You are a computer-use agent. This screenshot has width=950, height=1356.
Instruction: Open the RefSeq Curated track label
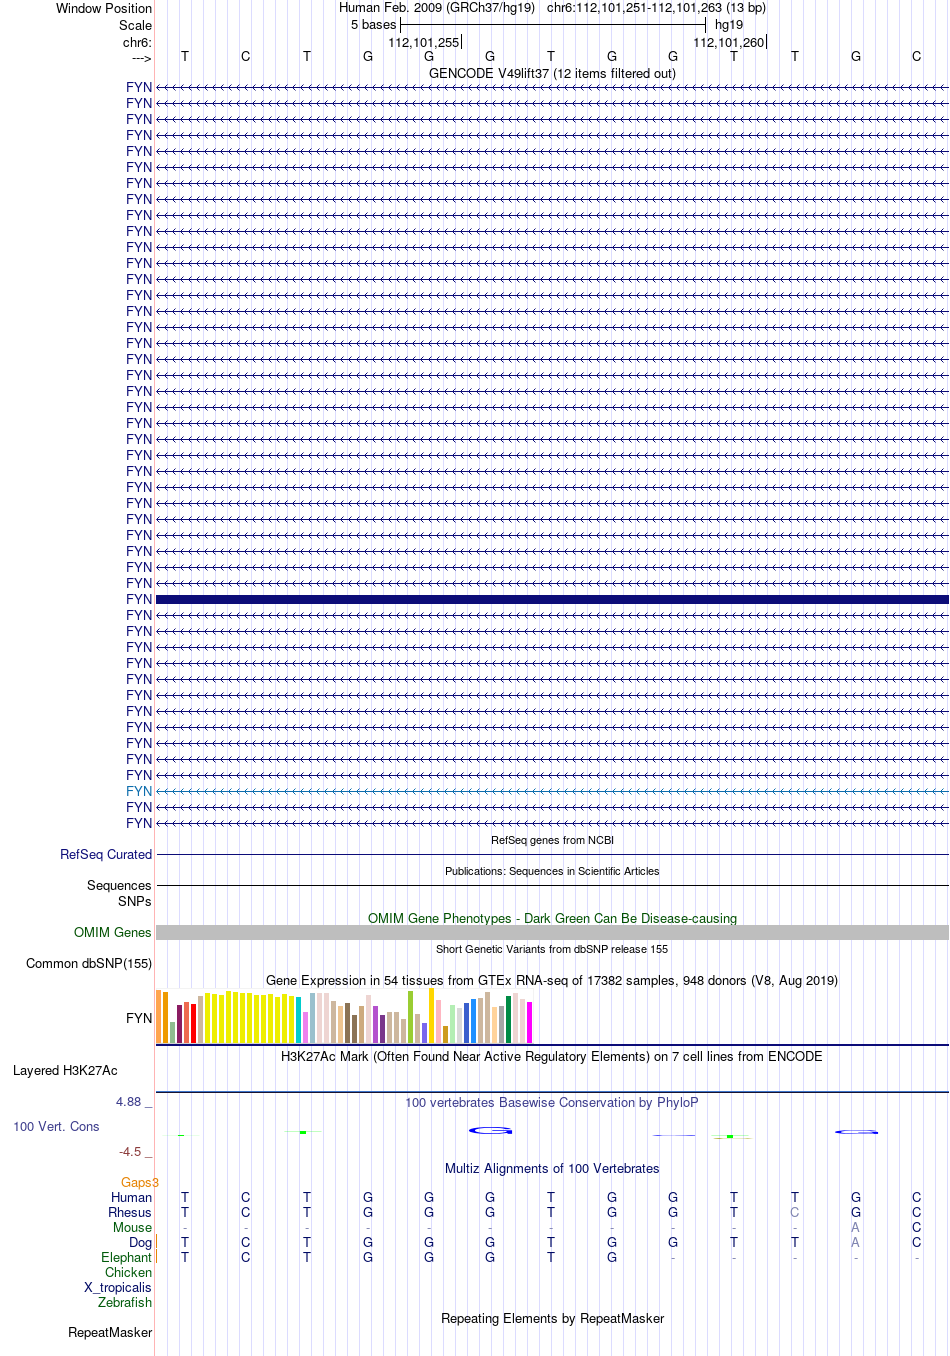[106, 854]
